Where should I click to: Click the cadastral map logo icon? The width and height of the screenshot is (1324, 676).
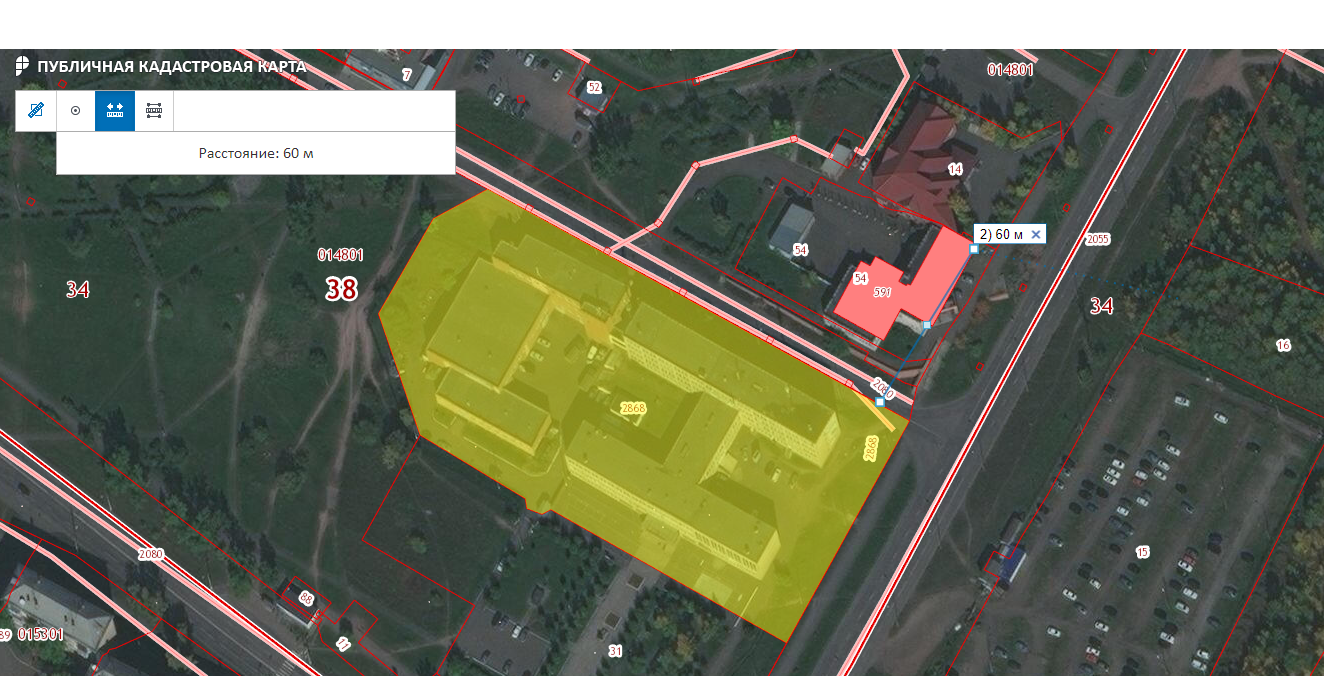pyautogui.click(x=22, y=66)
